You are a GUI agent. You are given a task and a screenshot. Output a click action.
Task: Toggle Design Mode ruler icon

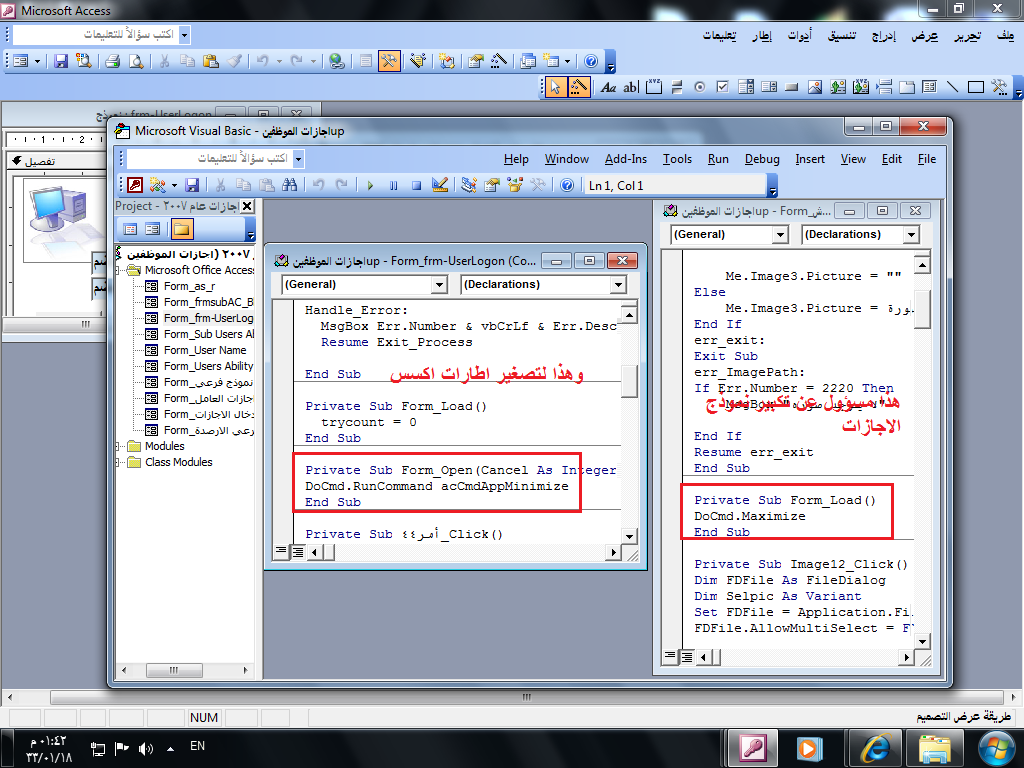(x=440, y=185)
